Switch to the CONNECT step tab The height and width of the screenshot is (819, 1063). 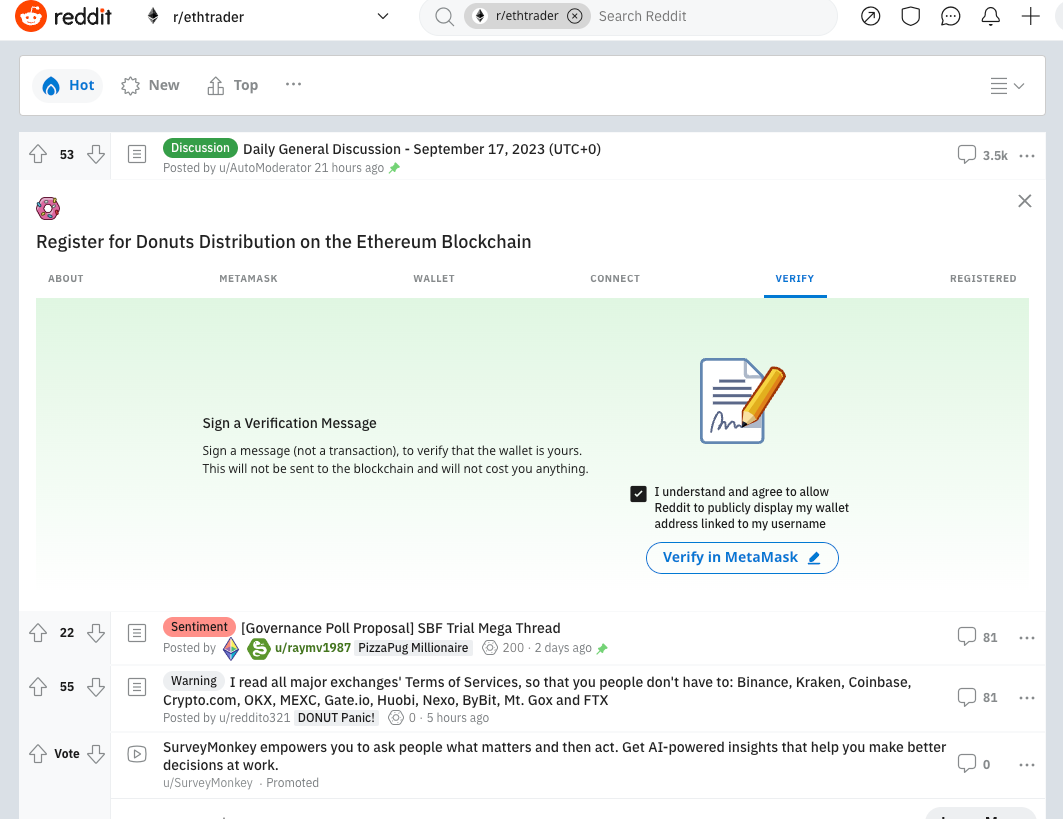click(615, 279)
